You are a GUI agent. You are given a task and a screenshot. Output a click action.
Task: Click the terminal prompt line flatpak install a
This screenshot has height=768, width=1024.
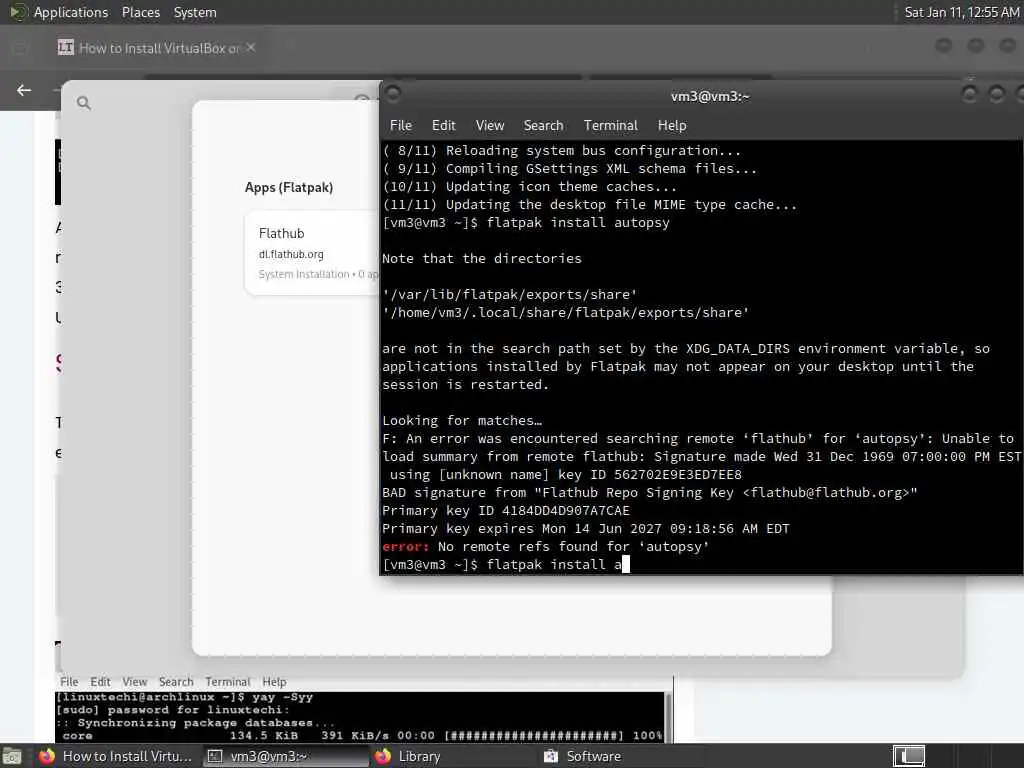pos(505,564)
